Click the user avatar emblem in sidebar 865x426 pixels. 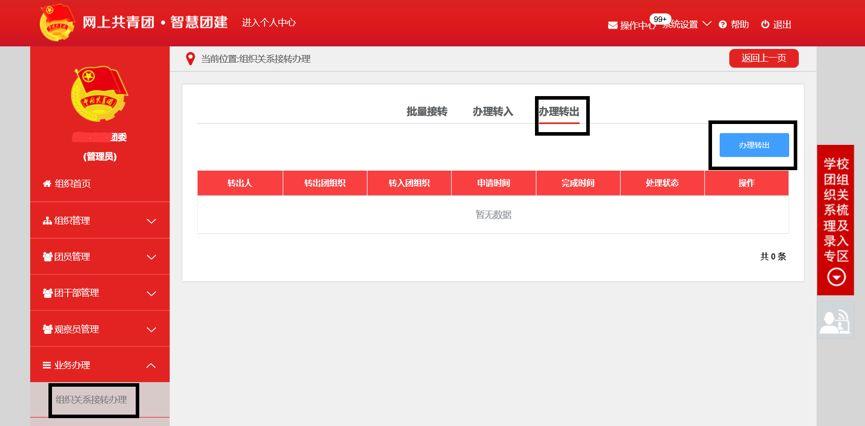pos(99,95)
